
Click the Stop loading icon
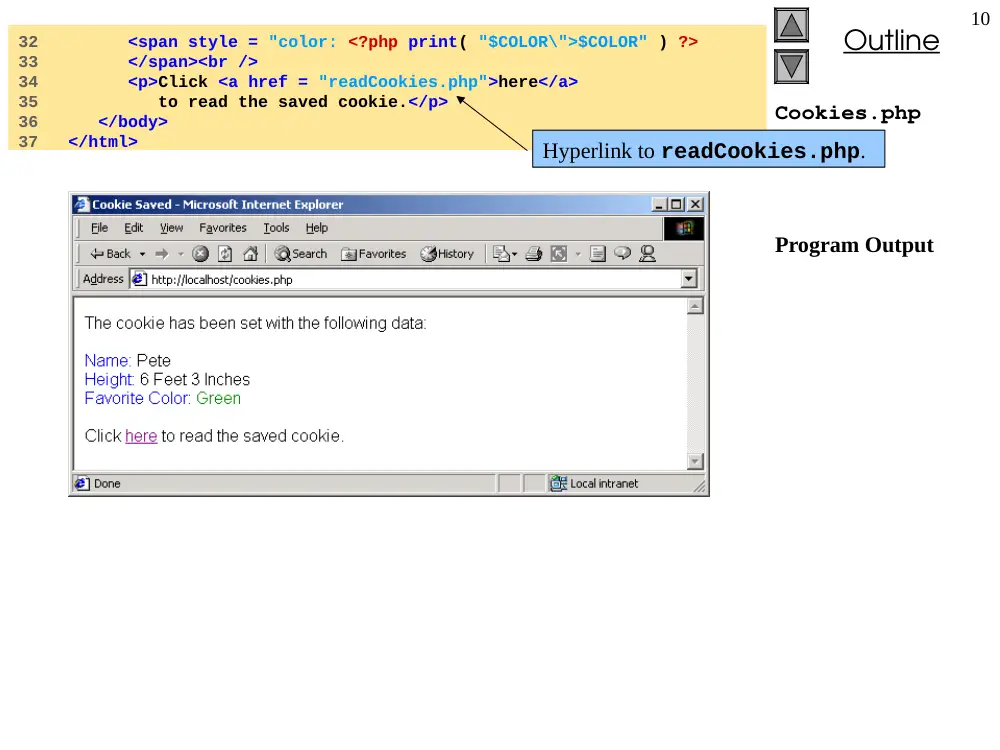[200, 254]
